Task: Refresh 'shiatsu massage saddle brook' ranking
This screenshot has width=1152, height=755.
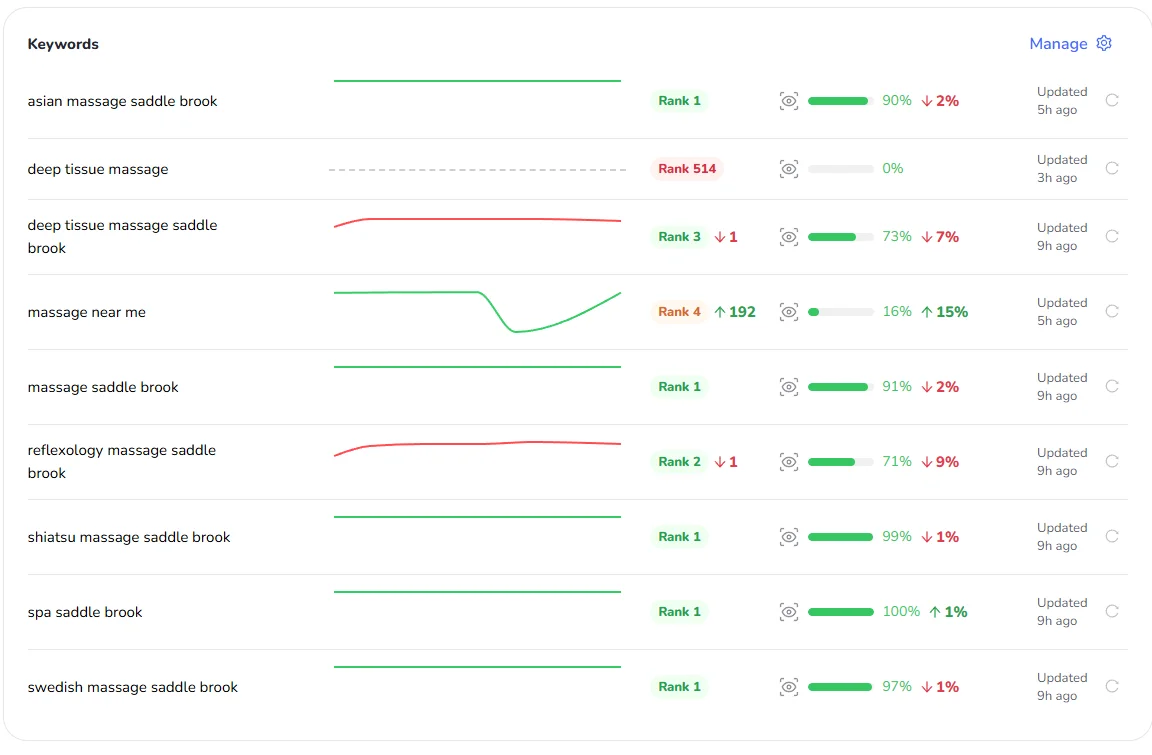Action: click(1112, 536)
